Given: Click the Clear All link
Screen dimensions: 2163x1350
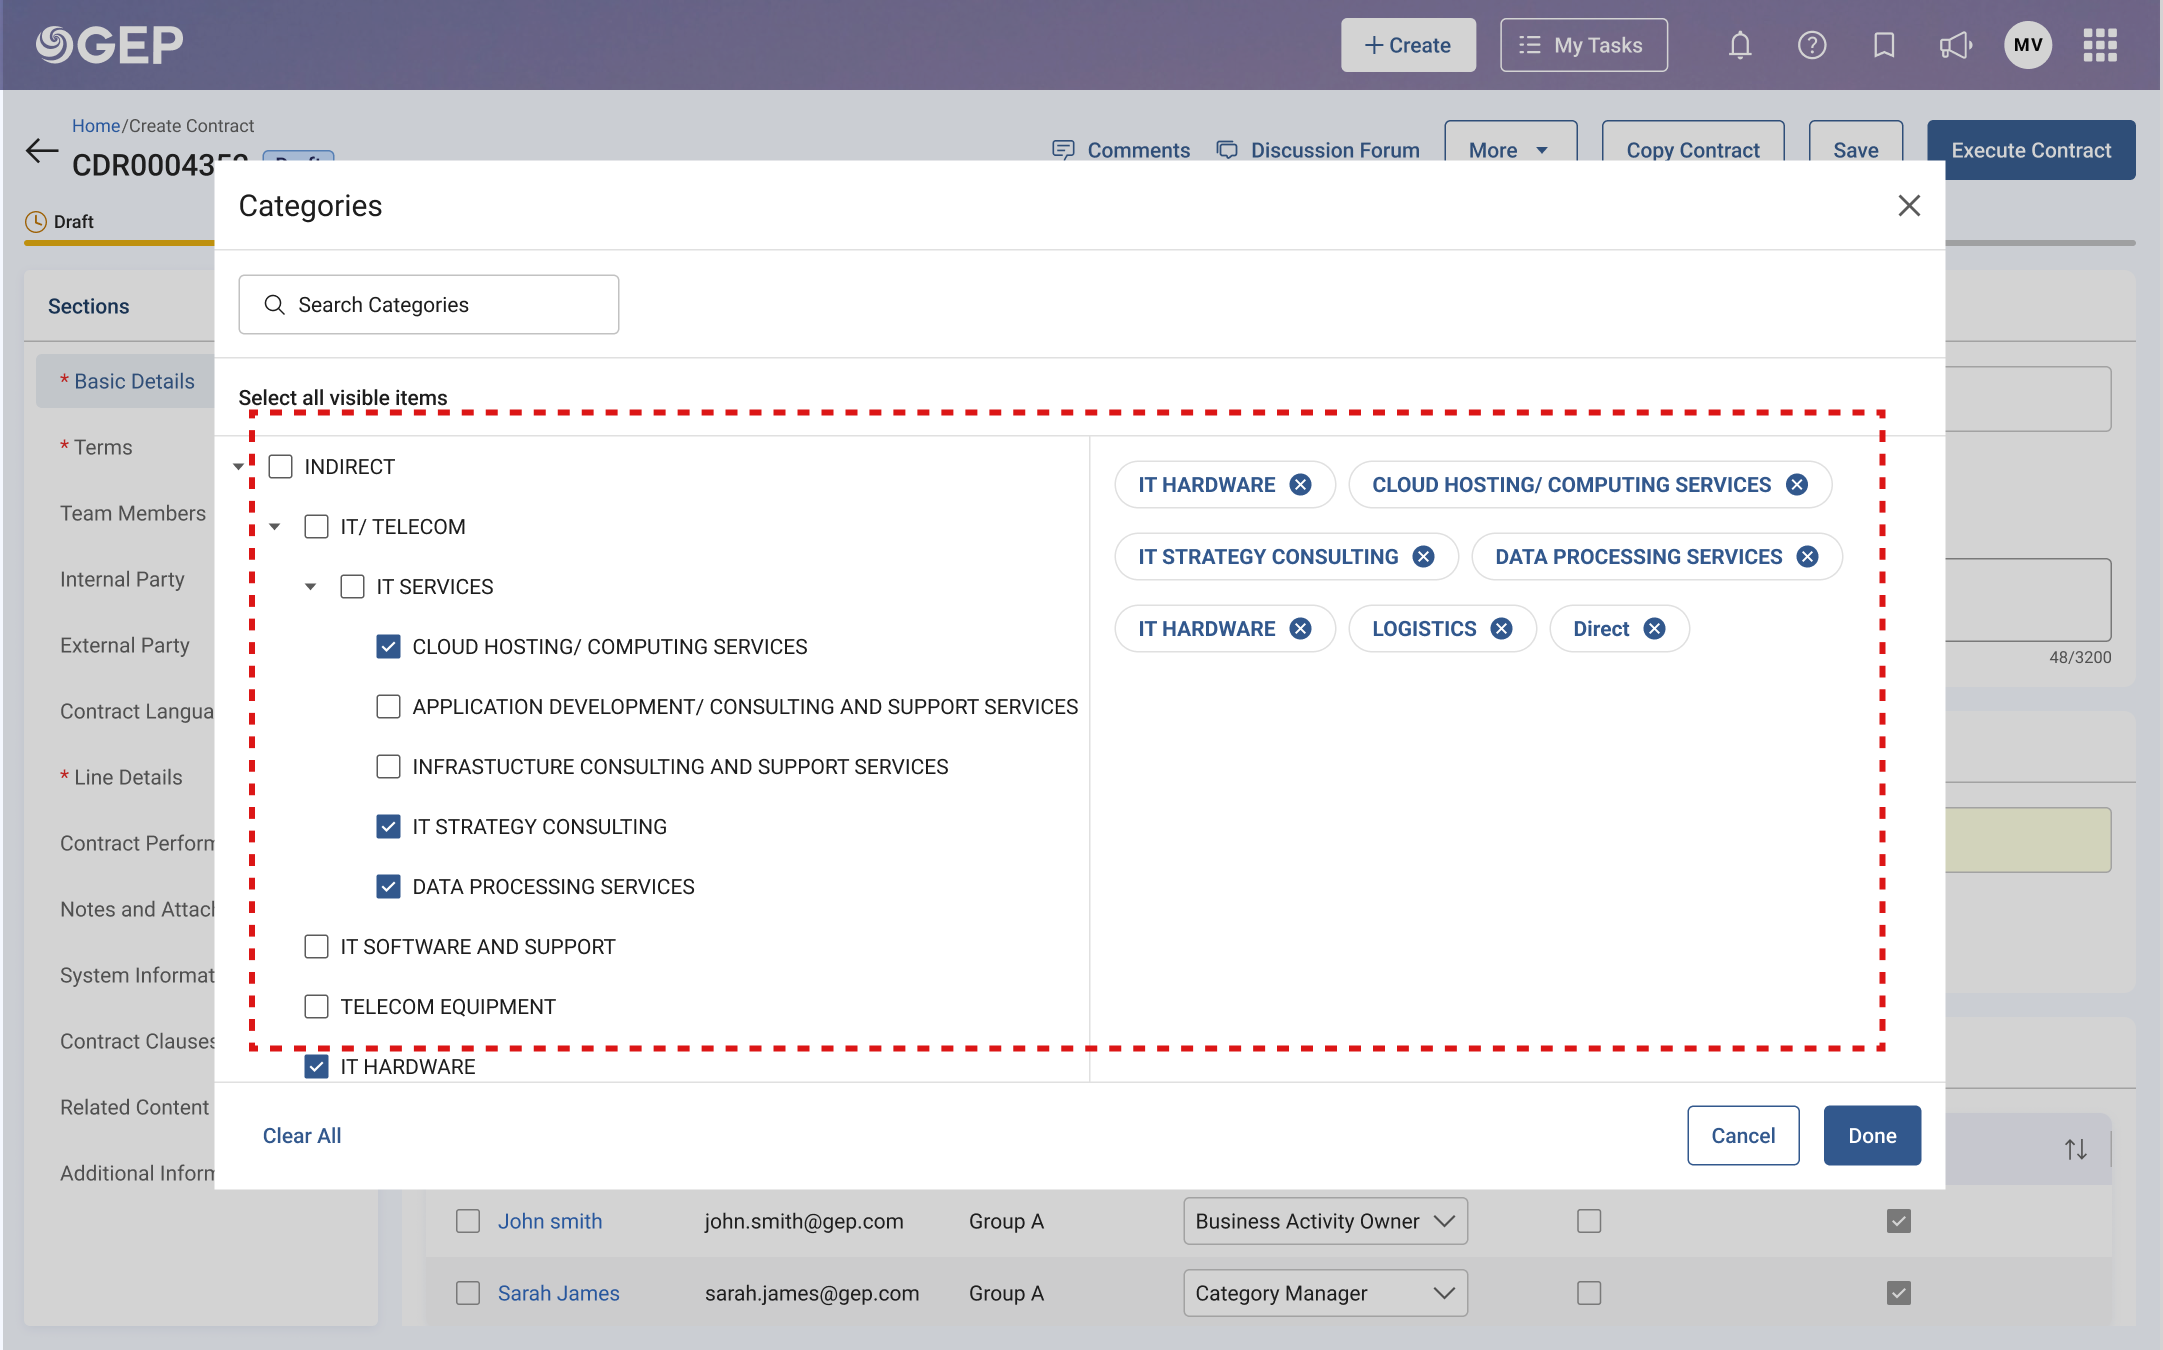Looking at the screenshot, I should pyautogui.click(x=302, y=1136).
